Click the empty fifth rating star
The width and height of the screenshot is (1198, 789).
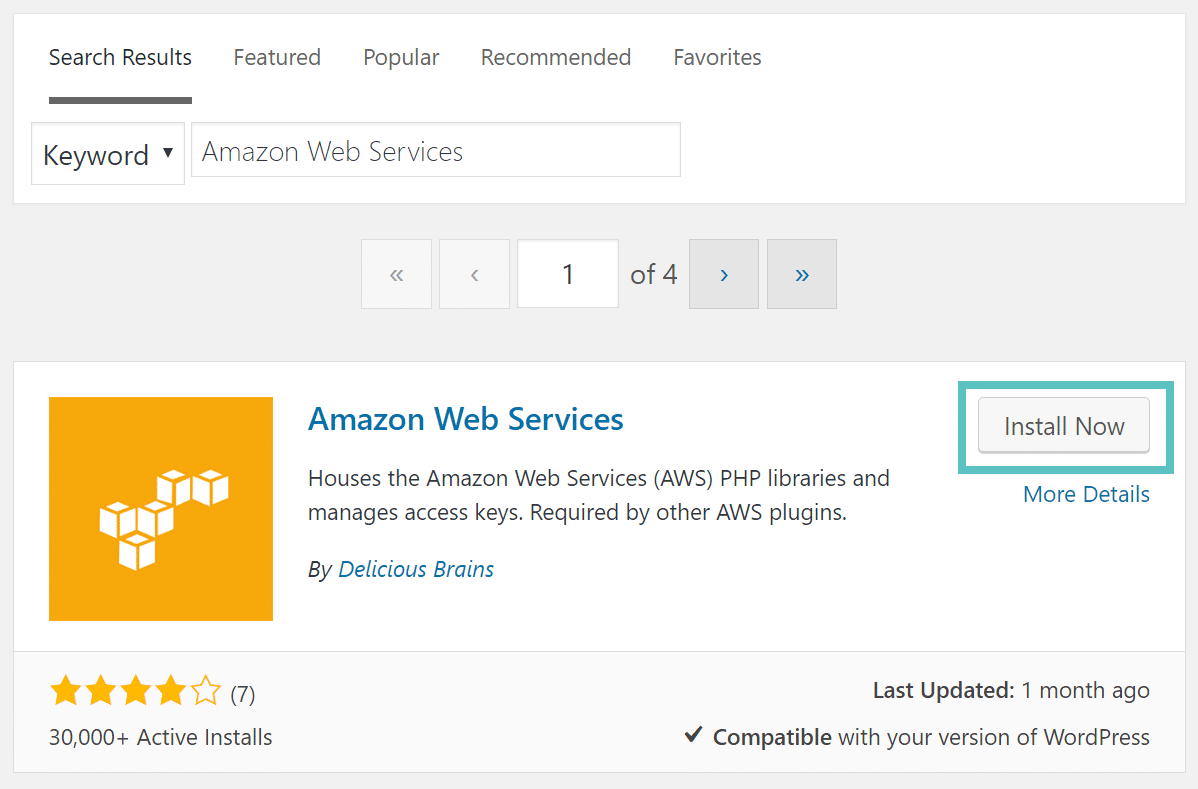click(205, 690)
